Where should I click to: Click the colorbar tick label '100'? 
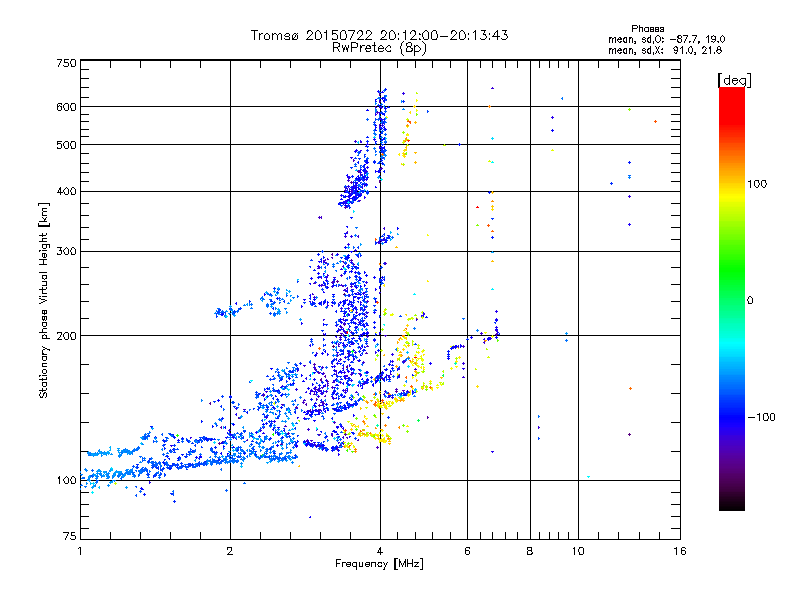[757, 184]
